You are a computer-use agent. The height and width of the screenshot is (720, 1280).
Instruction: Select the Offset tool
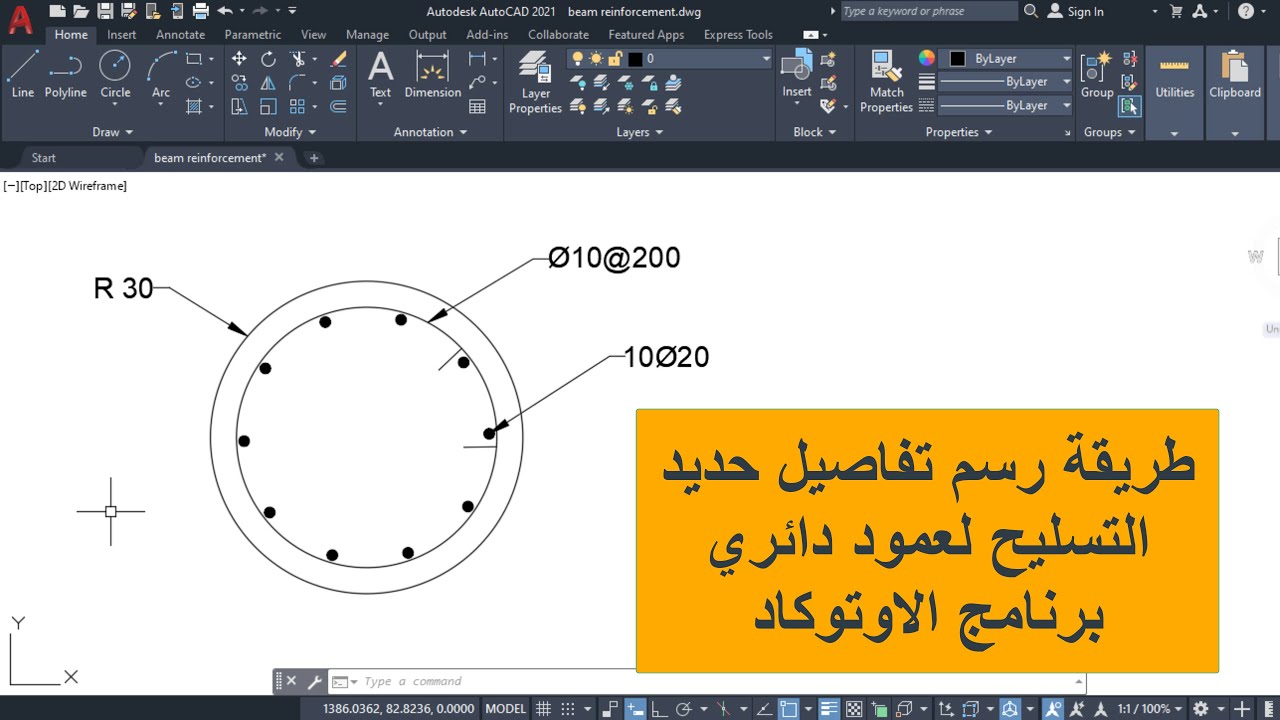[338, 107]
